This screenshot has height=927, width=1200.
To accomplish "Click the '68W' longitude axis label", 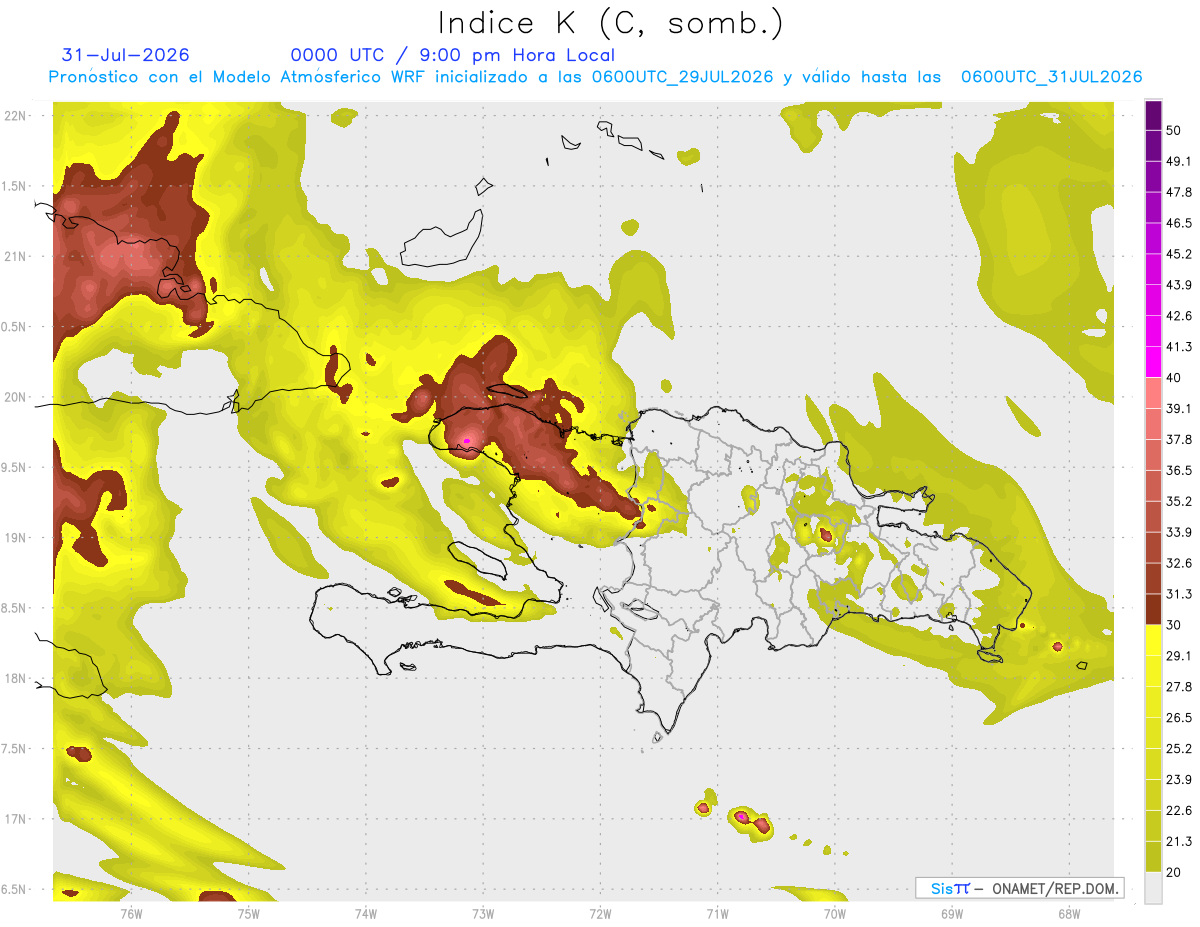I will click(1068, 913).
